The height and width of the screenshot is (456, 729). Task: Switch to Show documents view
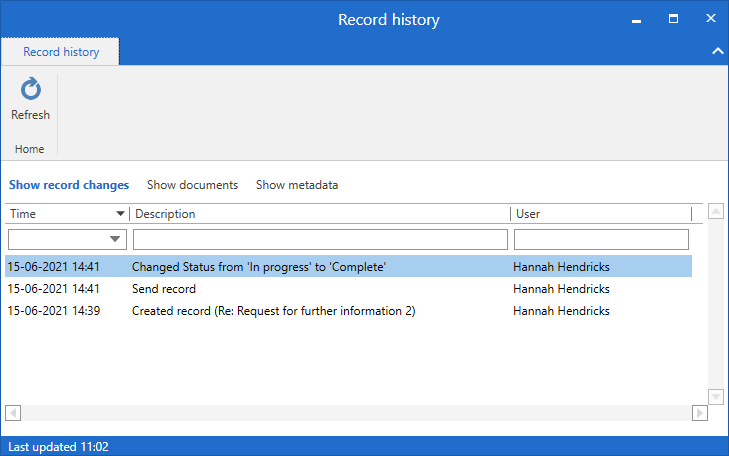tap(192, 185)
